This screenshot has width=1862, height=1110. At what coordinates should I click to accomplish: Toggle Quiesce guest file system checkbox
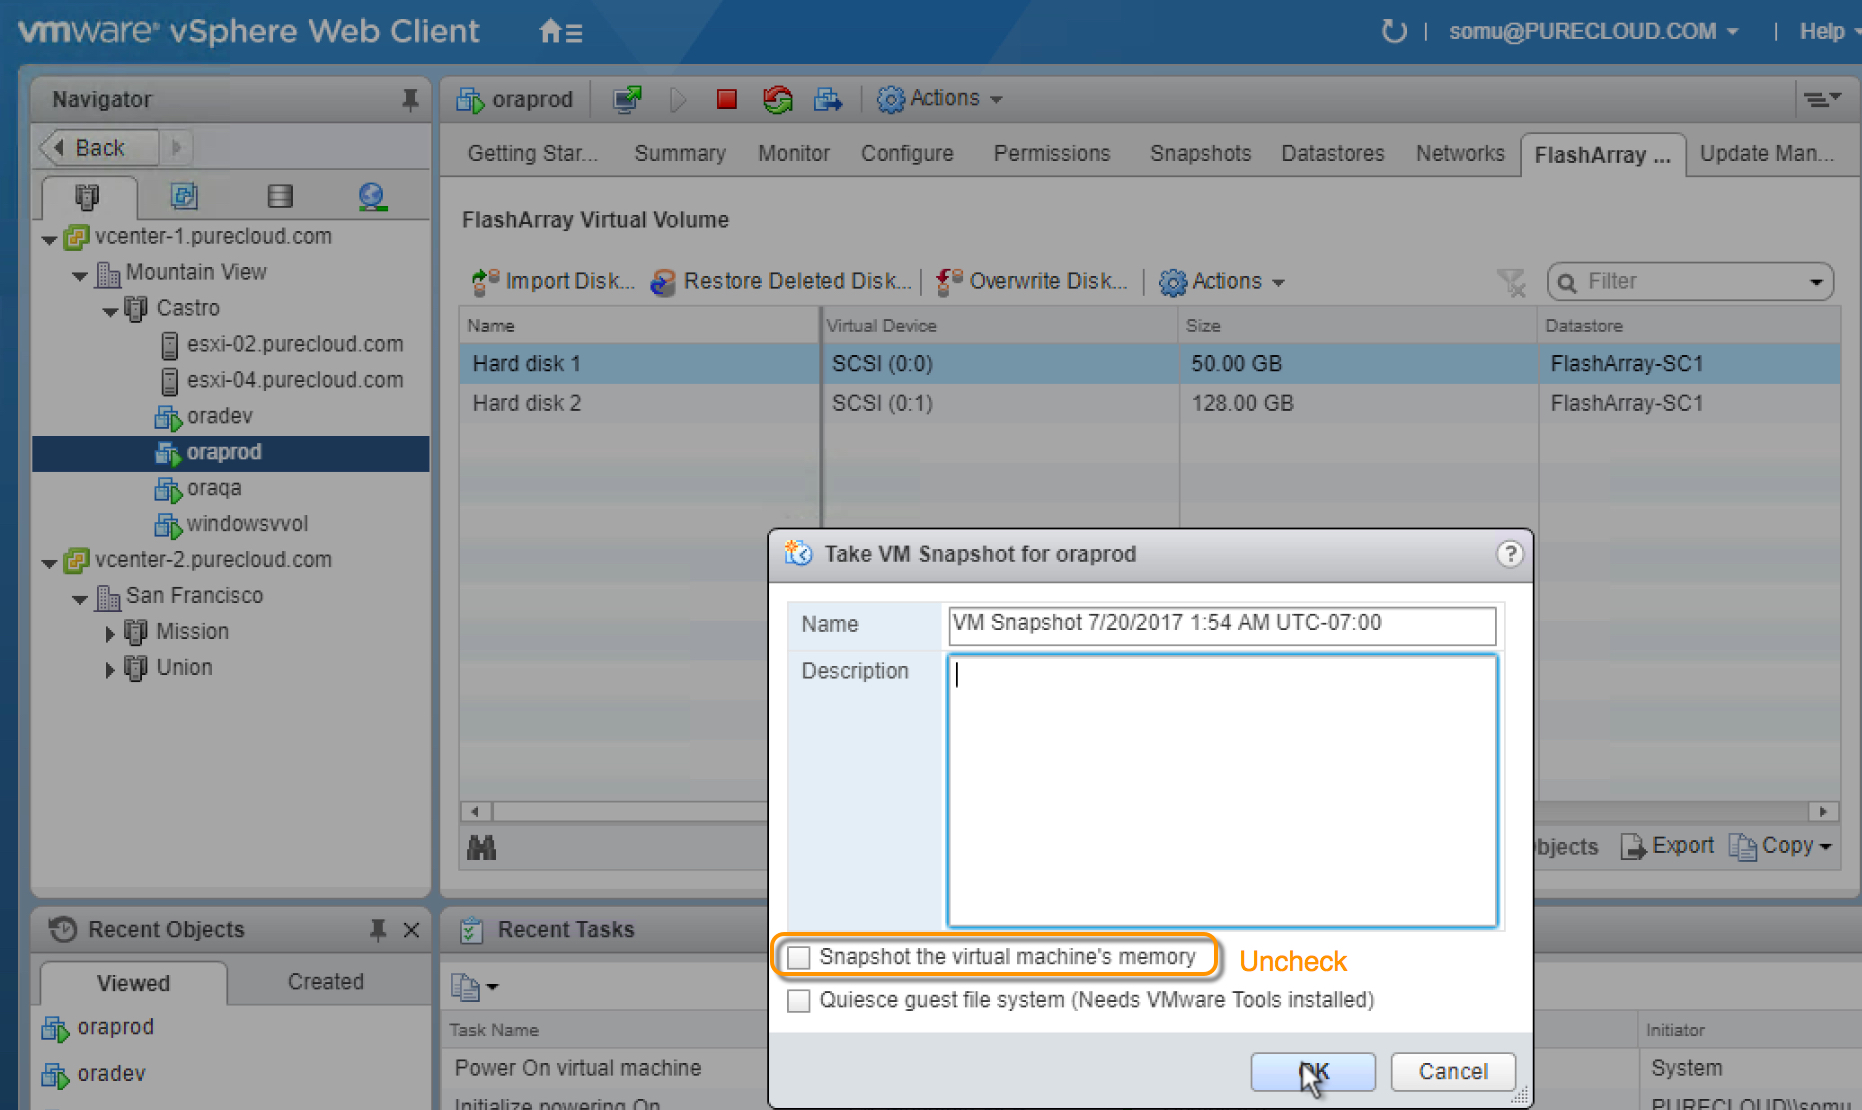pyautogui.click(x=798, y=1001)
